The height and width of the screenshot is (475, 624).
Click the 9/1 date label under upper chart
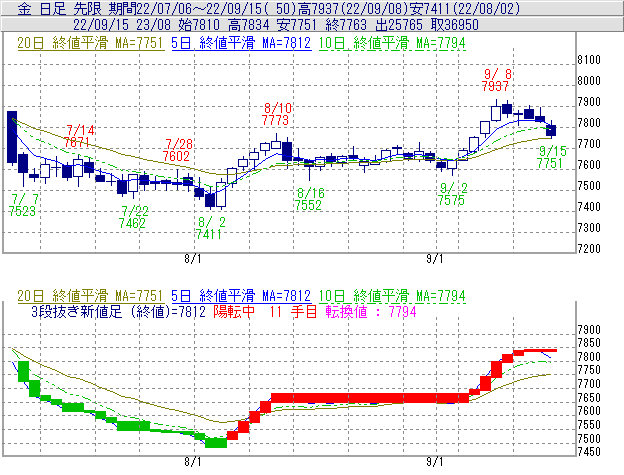tap(435, 259)
